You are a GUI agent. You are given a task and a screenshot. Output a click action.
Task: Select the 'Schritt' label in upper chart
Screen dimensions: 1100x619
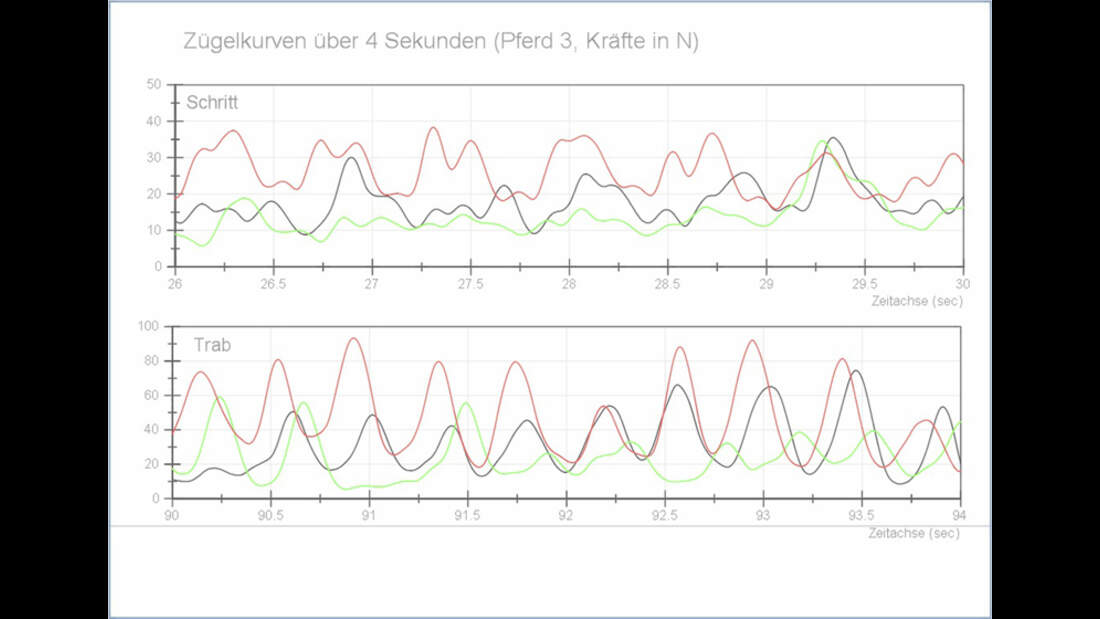point(212,102)
